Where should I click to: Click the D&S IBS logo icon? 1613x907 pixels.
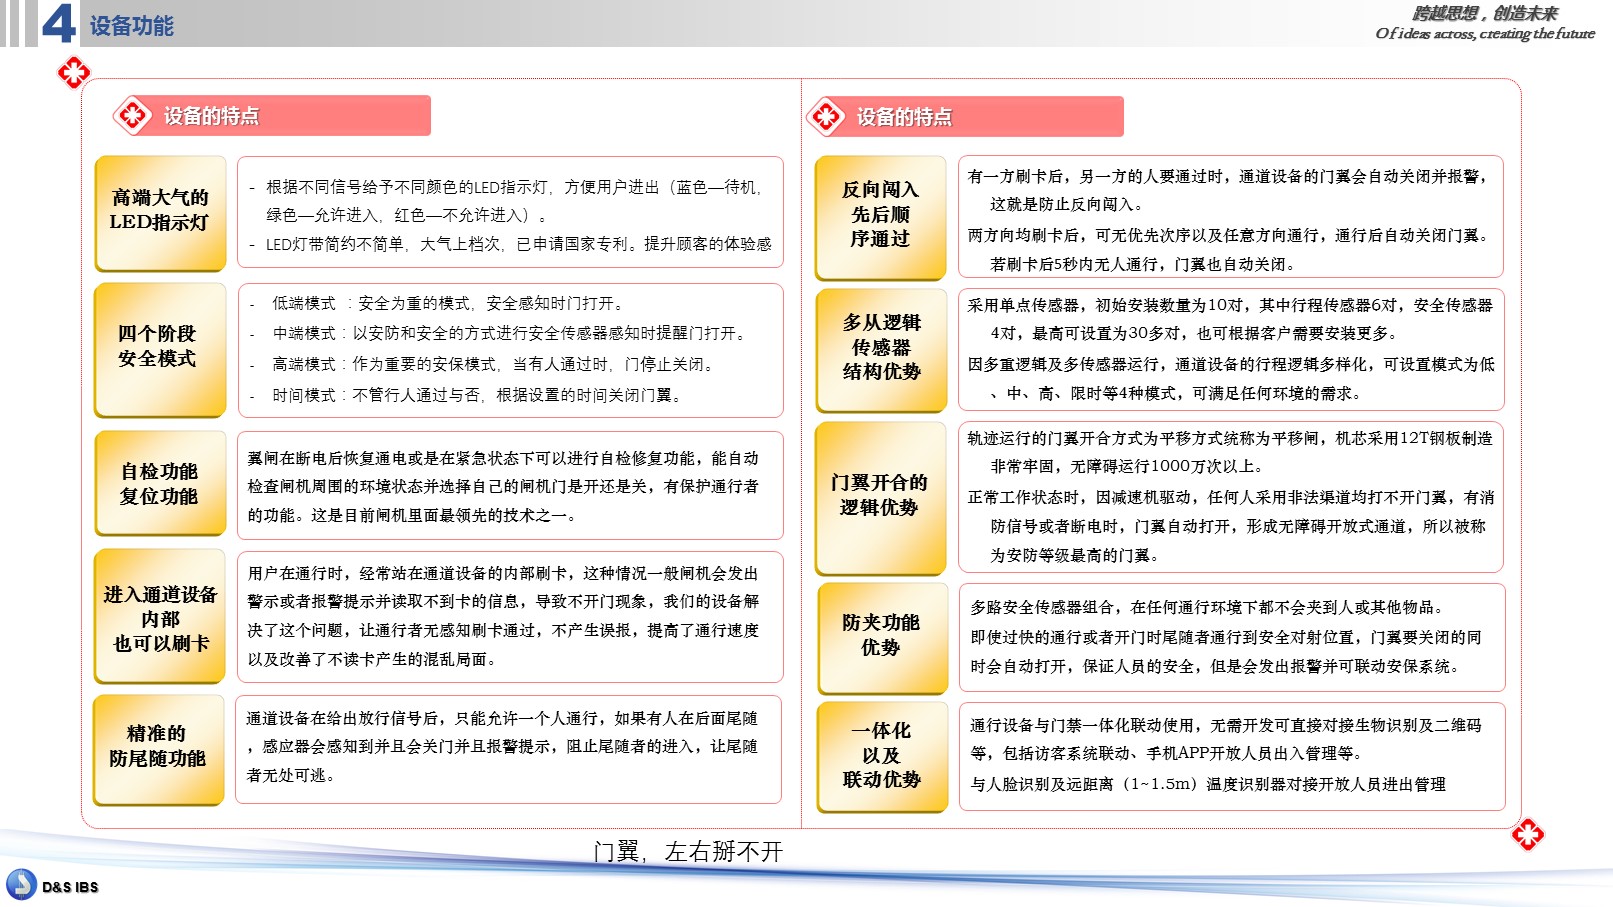tap(20, 885)
